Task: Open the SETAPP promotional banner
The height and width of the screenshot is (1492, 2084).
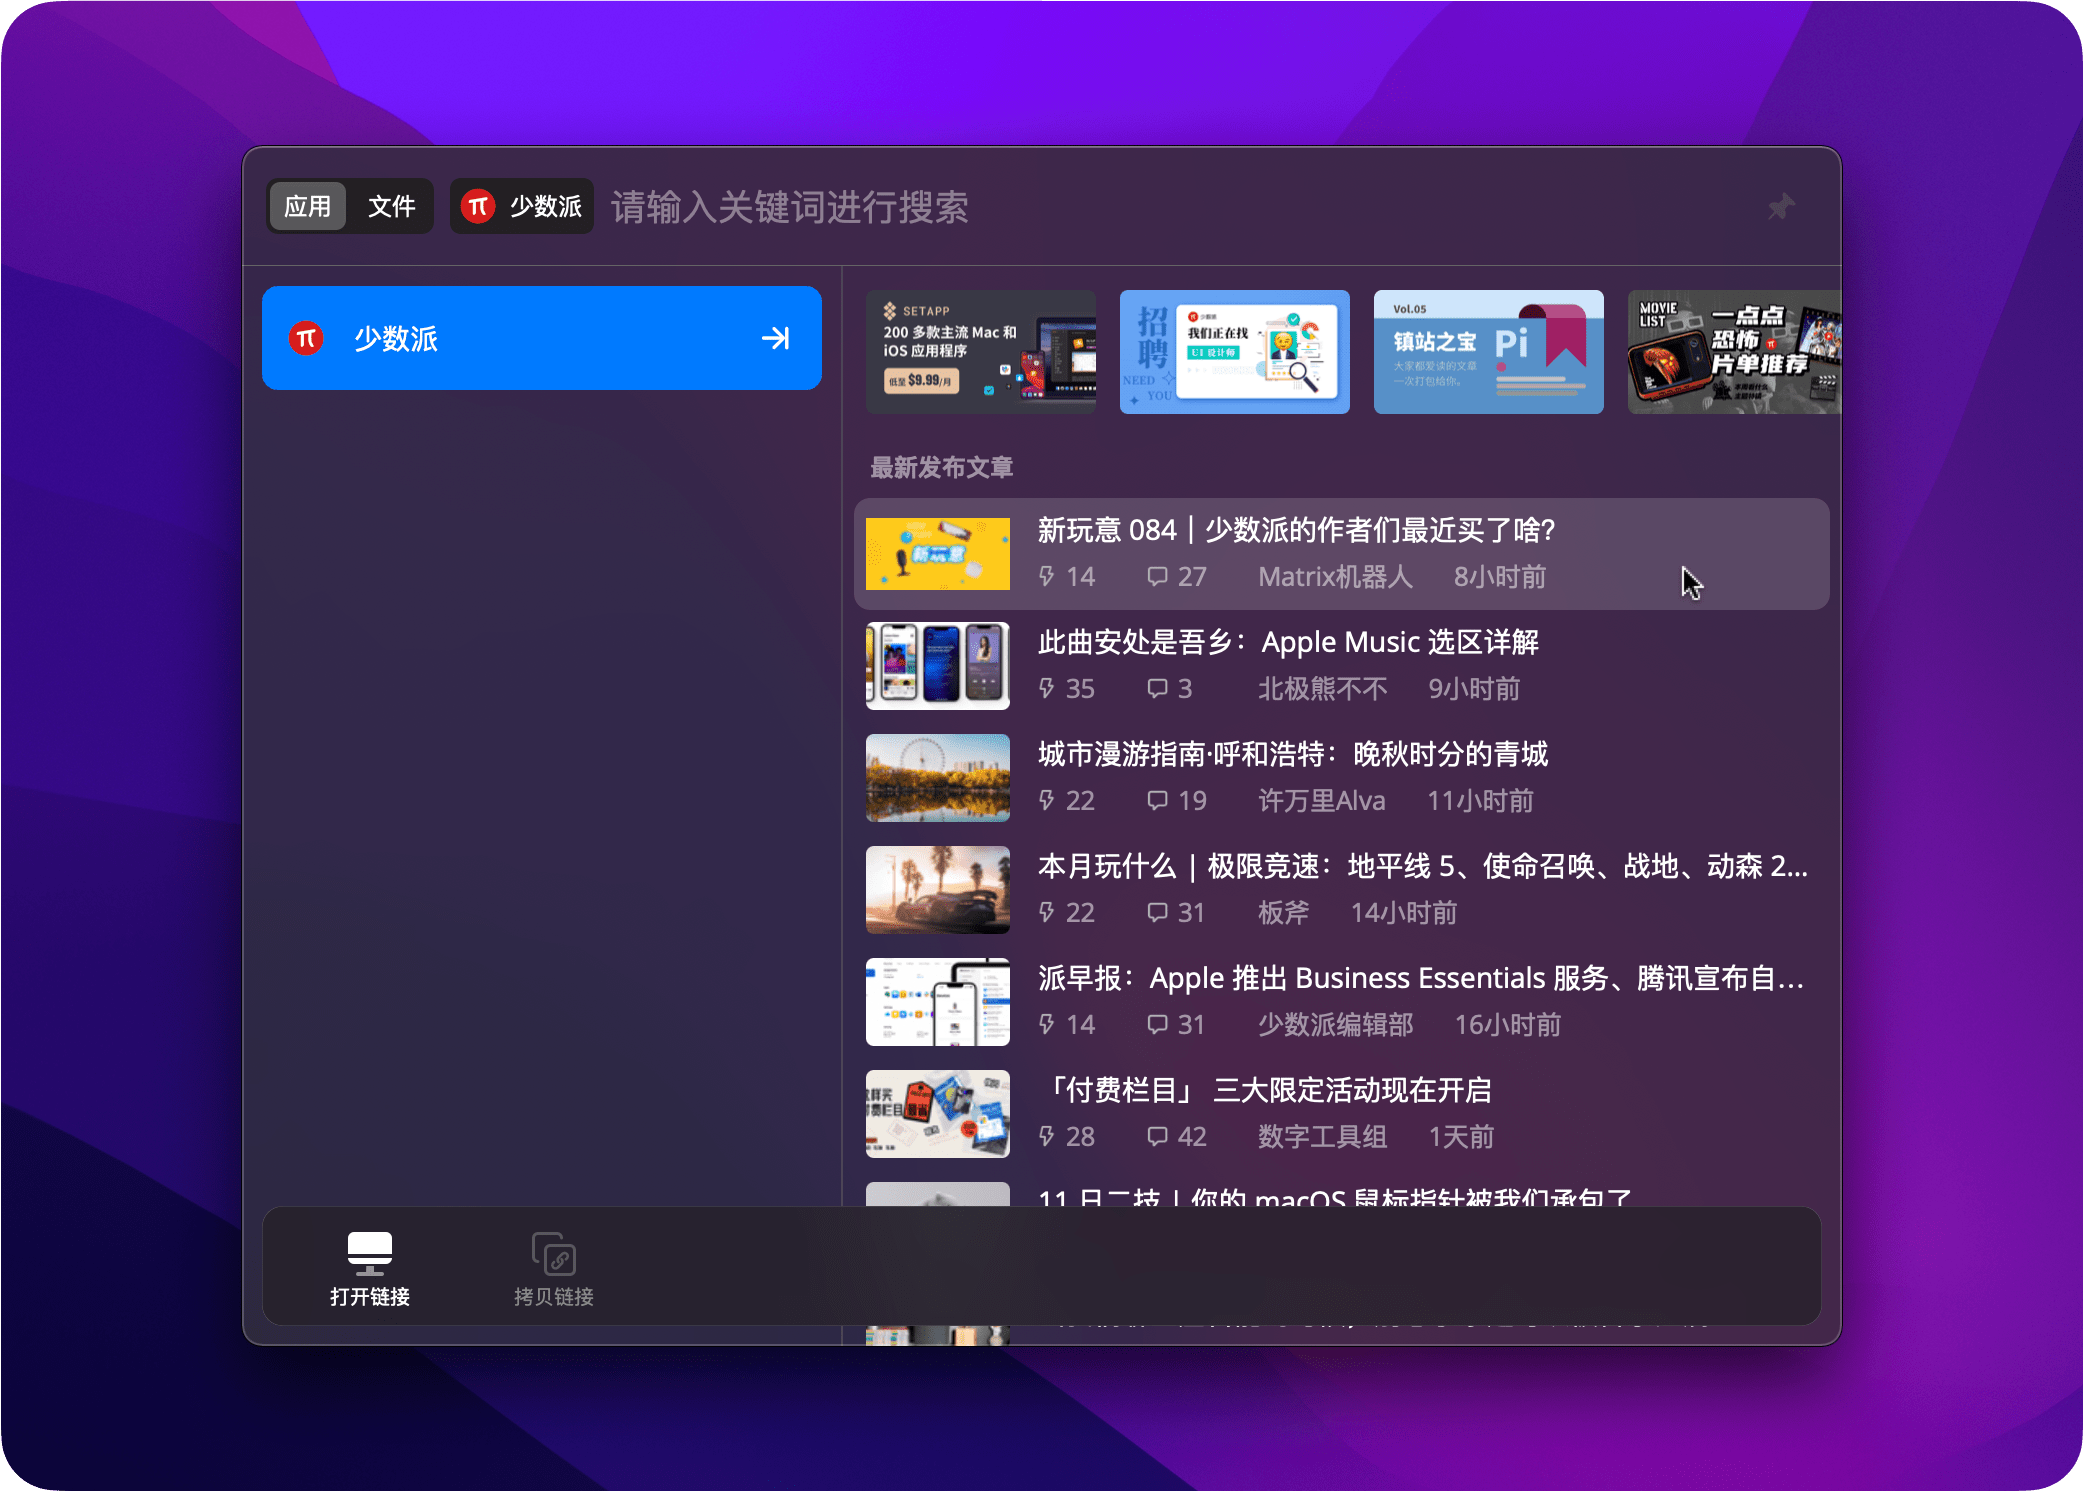Action: coord(980,351)
